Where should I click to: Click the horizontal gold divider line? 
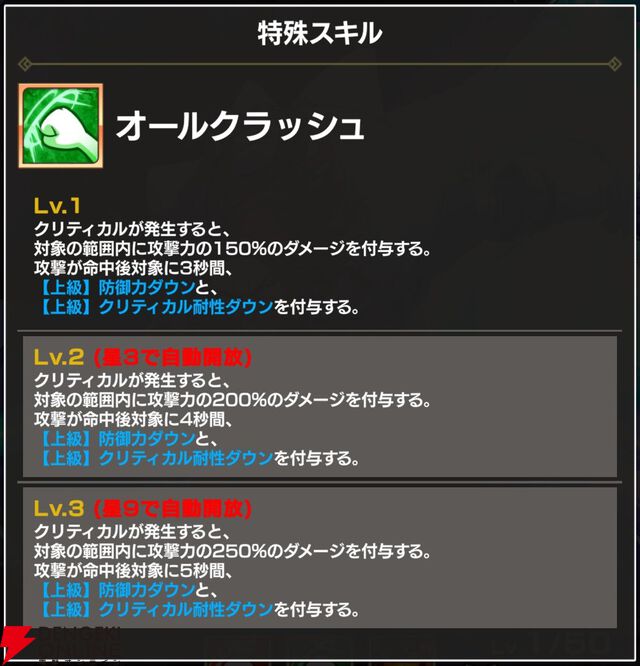click(x=320, y=65)
